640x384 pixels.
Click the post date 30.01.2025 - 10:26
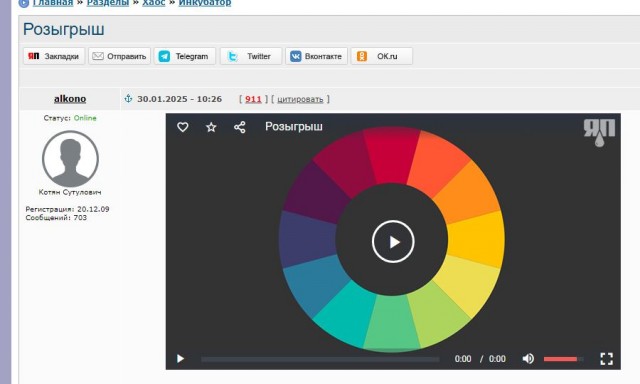[x=180, y=99]
